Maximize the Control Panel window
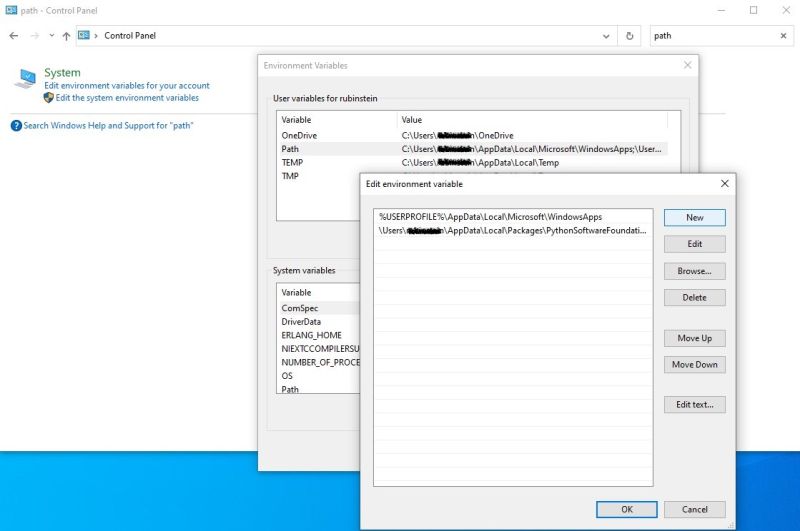The image size is (800, 531). [754, 10]
